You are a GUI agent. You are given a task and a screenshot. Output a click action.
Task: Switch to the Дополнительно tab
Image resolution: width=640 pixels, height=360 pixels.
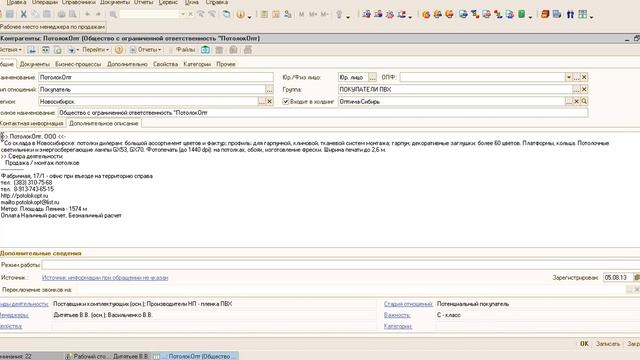(127, 64)
